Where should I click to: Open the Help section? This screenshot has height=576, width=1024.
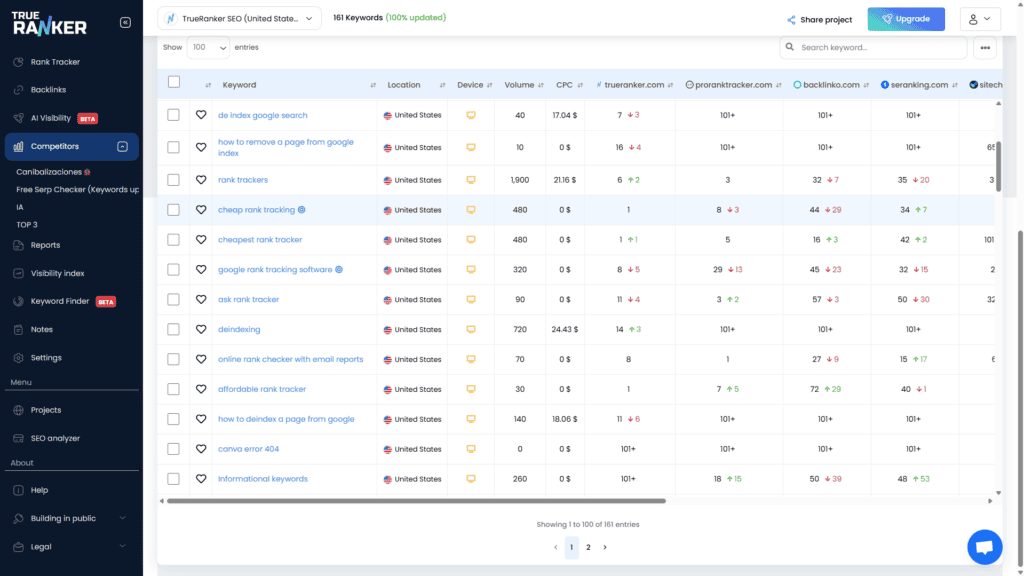40,491
